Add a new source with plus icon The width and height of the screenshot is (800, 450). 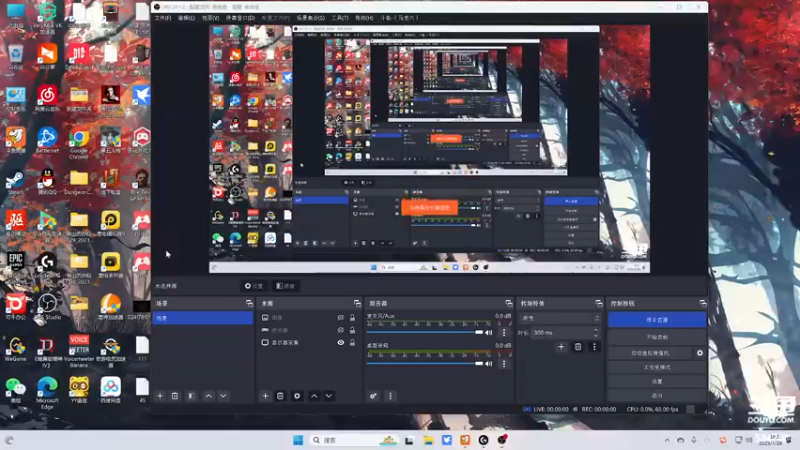[x=265, y=396]
